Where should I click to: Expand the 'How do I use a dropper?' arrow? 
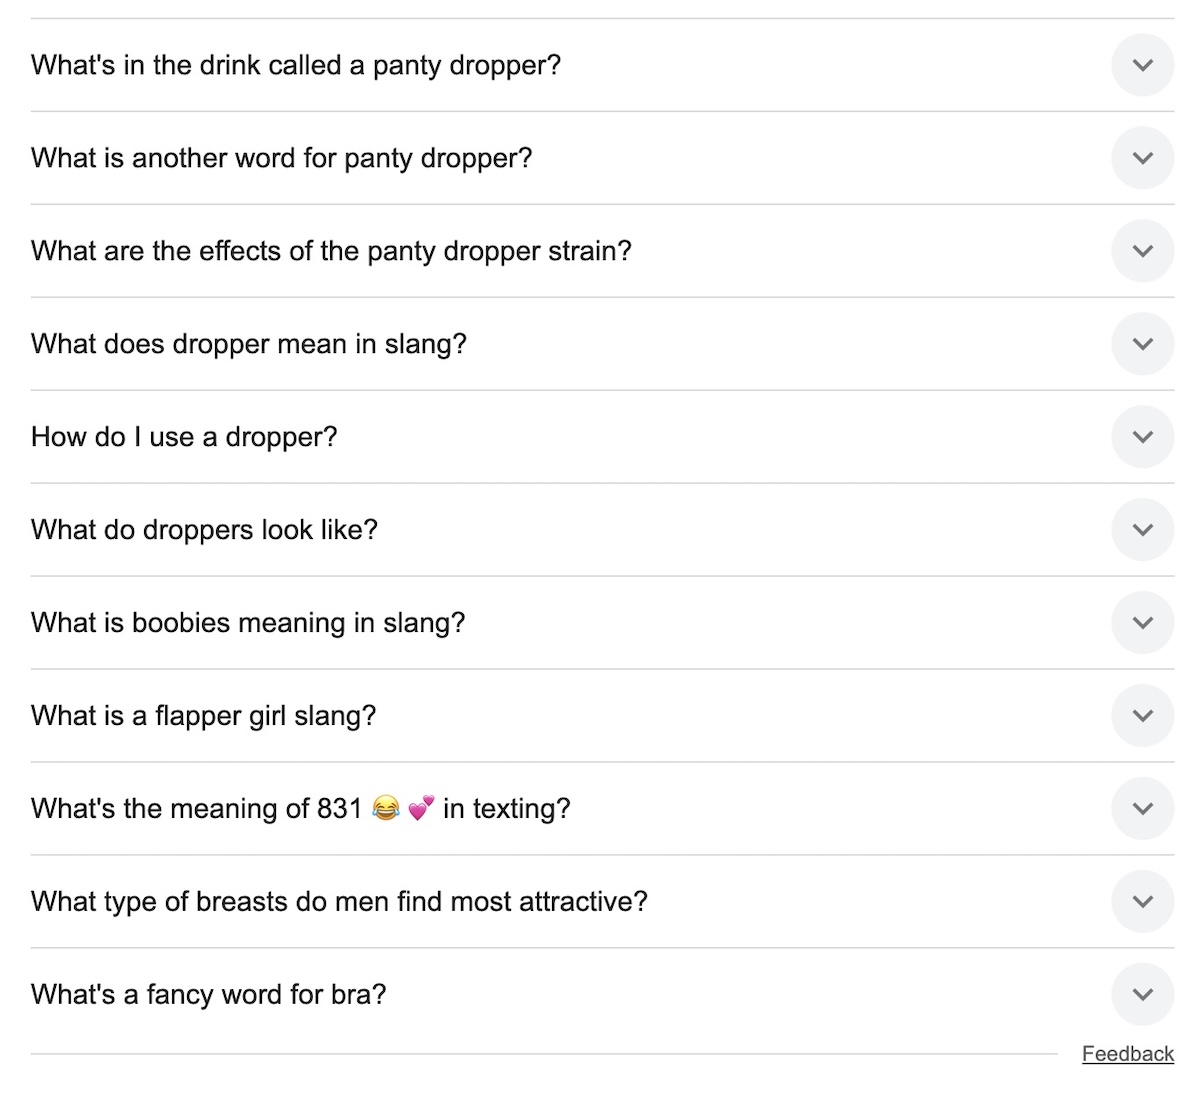click(x=1142, y=437)
